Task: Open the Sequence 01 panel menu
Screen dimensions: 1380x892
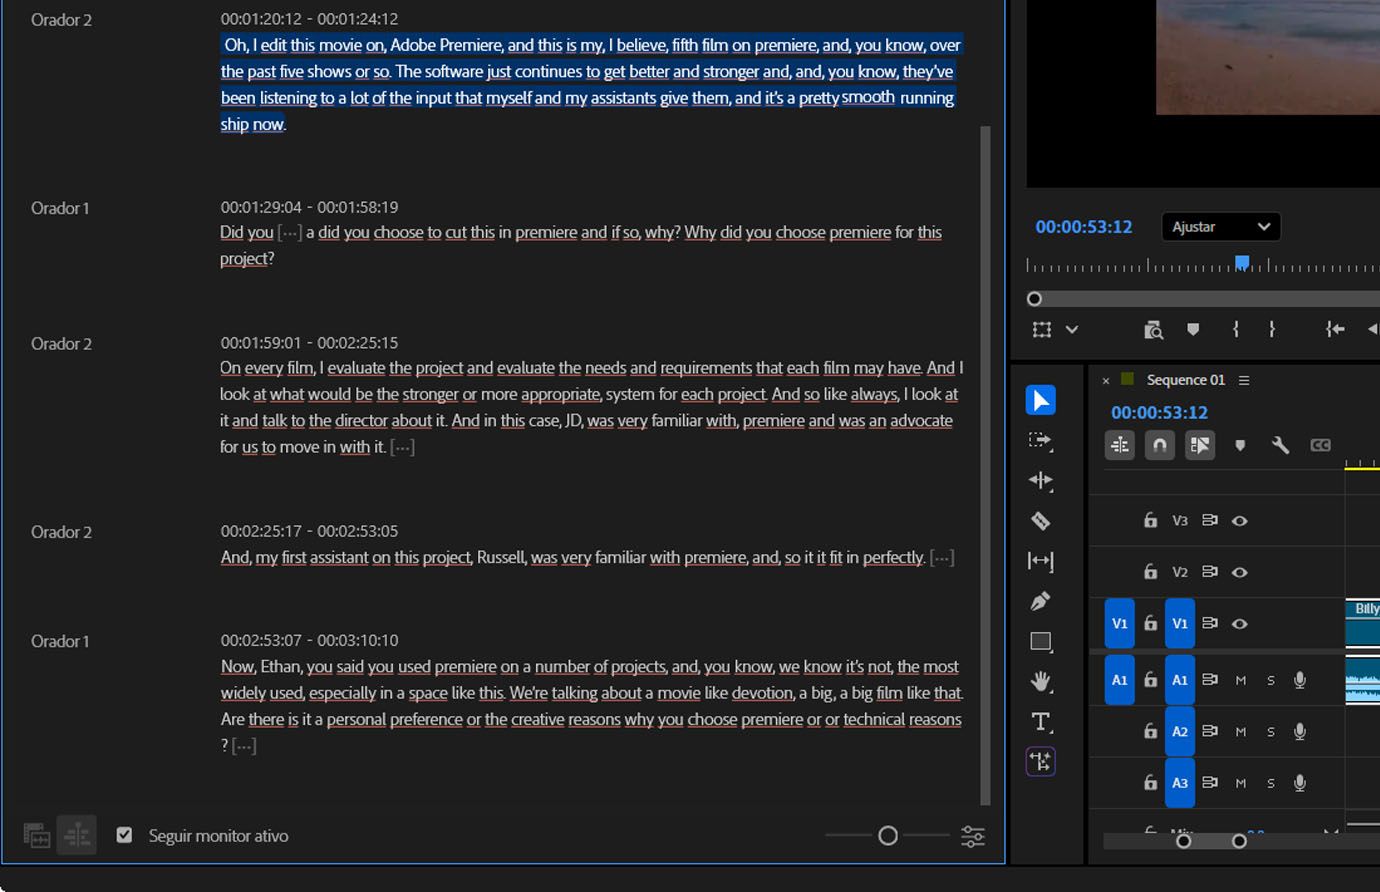Action: click(1244, 379)
